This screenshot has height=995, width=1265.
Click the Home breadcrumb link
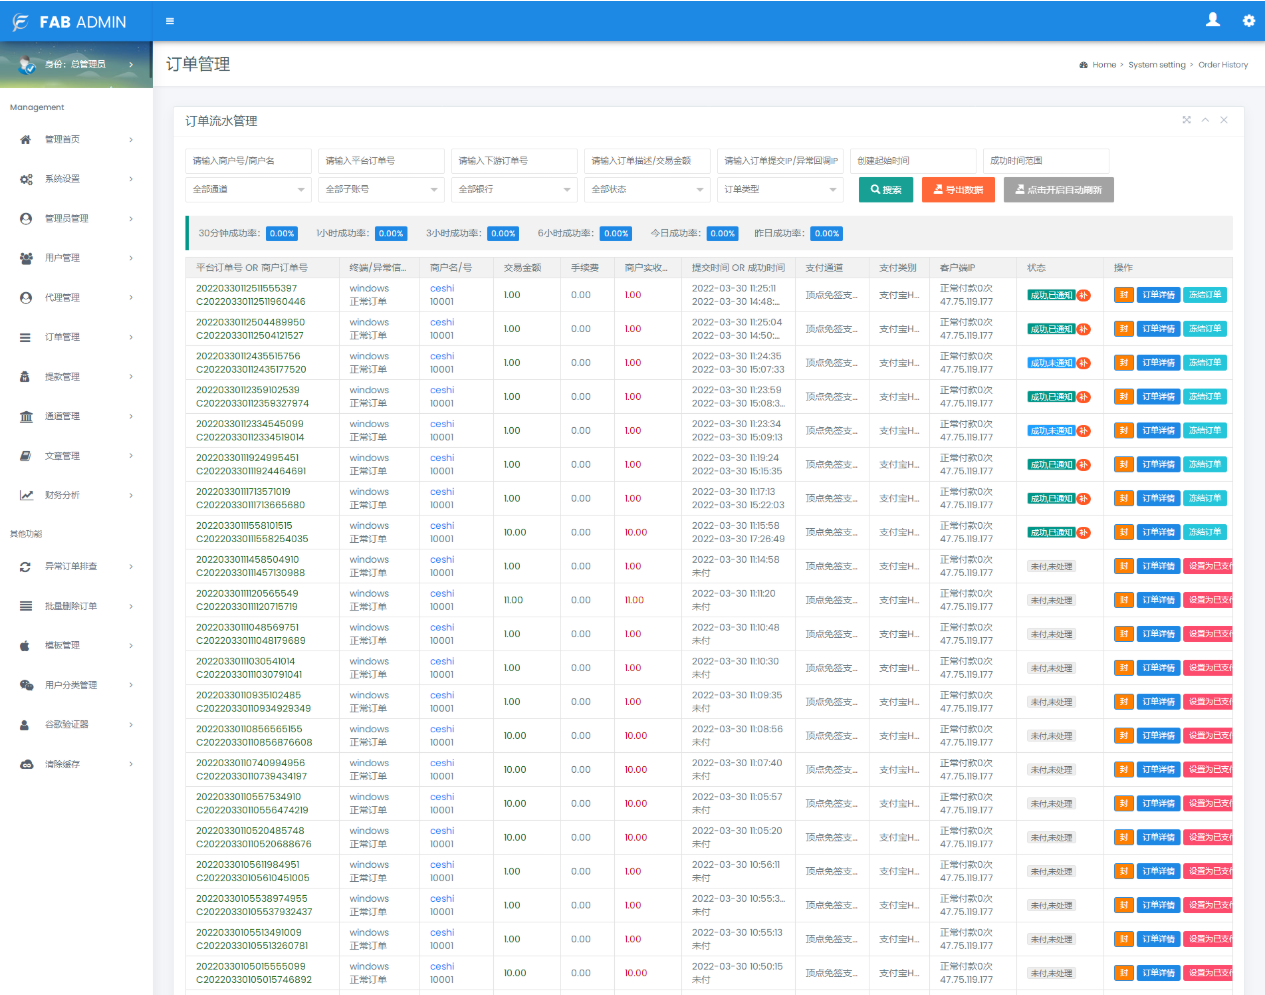click(x=1104, y=65)
